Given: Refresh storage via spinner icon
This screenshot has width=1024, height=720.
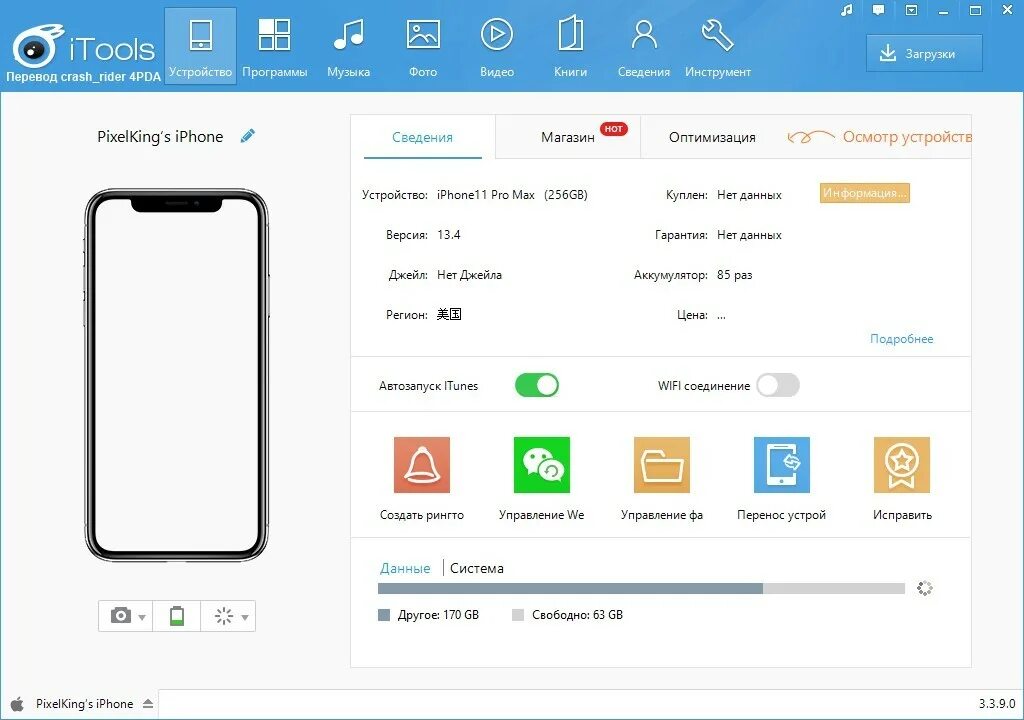Looking at the screenshot, I should tap(924, 588).
